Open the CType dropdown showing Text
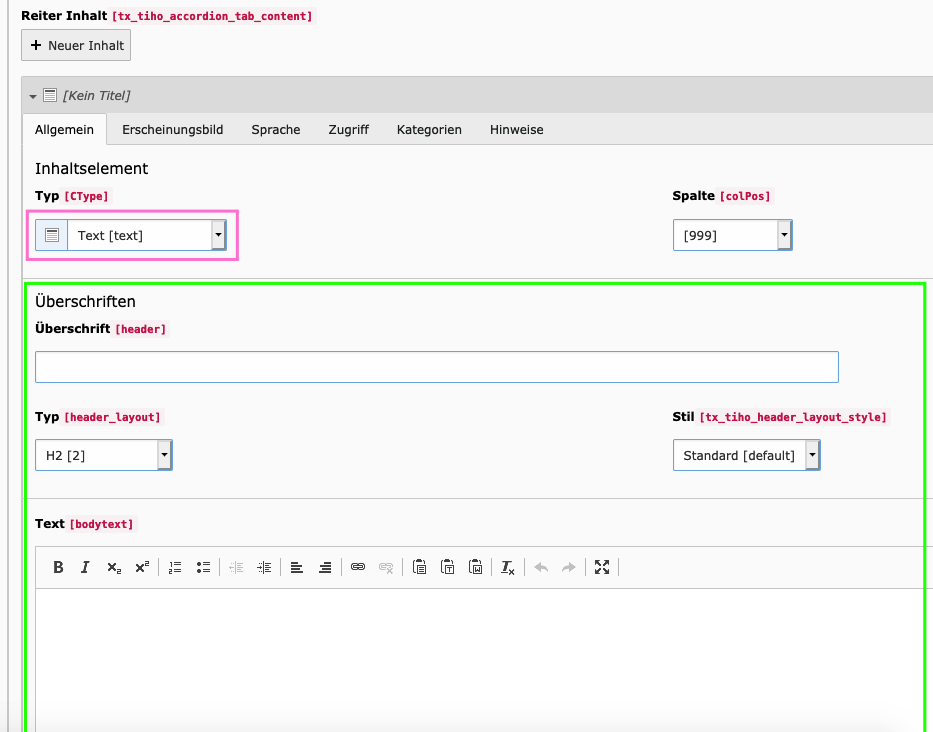933x732 pixels. pos(131,235)
